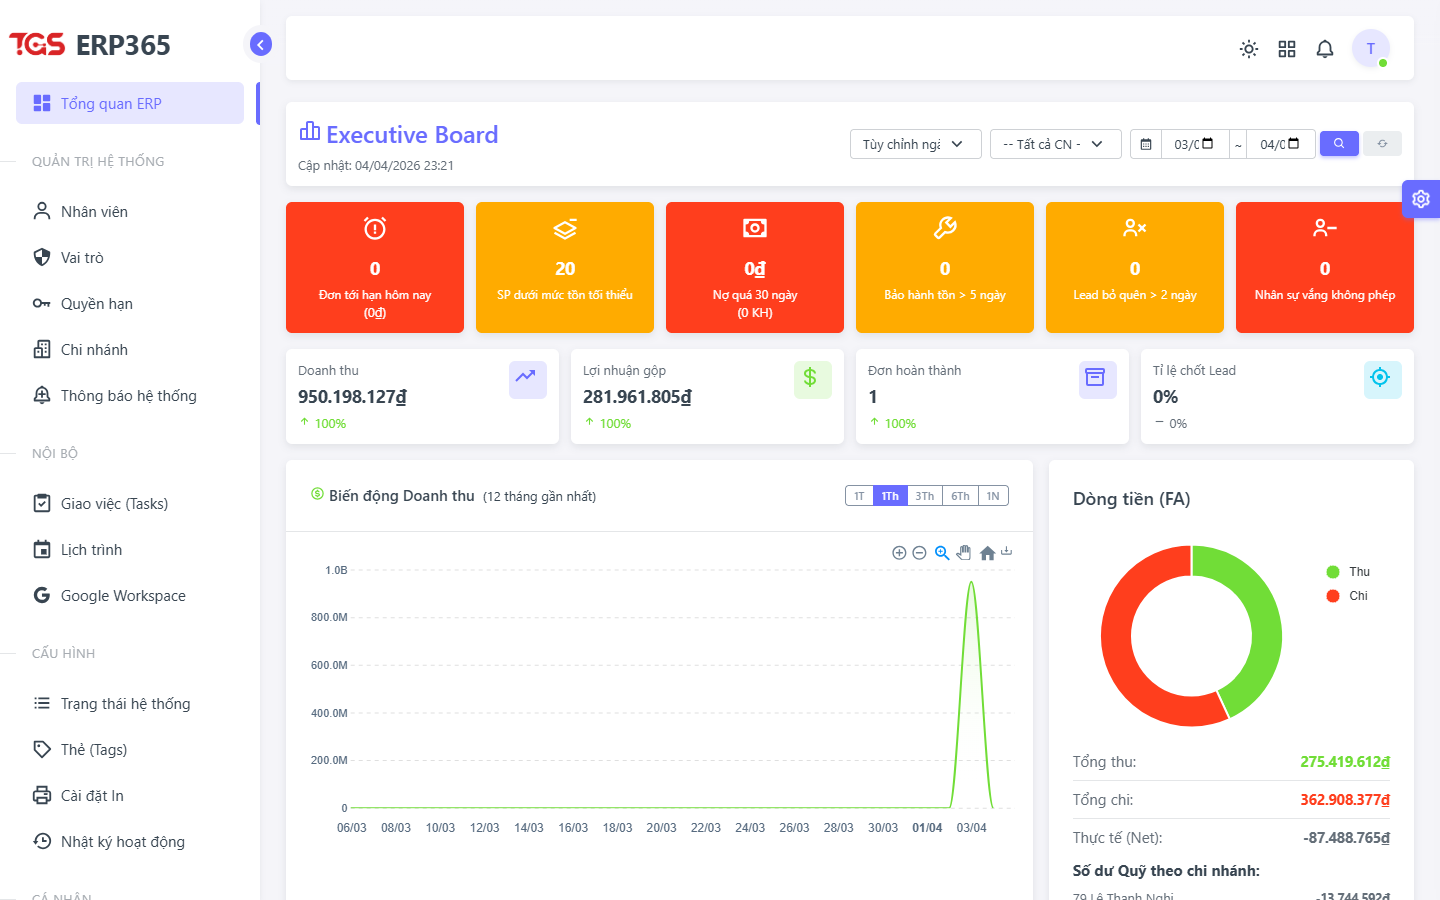Open notifications bell icon
Screen dimensions: 1440x900
tap(1325, 49)
